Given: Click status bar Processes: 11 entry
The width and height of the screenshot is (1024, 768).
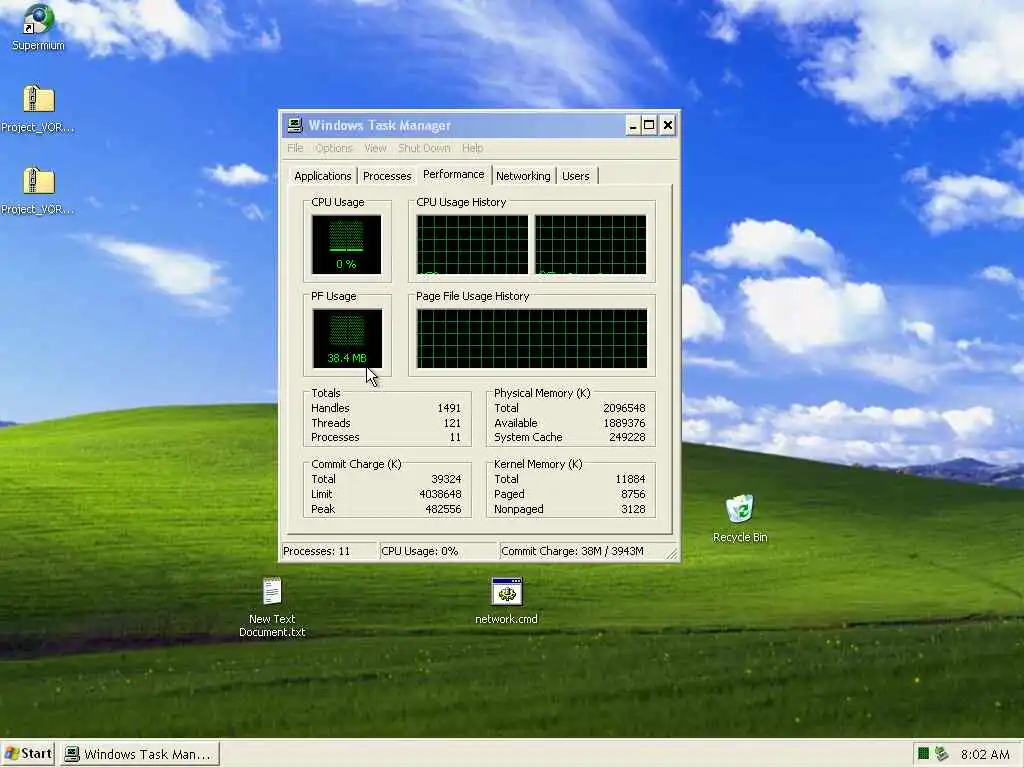Looking at the screenshot, I should click(329, 551).
